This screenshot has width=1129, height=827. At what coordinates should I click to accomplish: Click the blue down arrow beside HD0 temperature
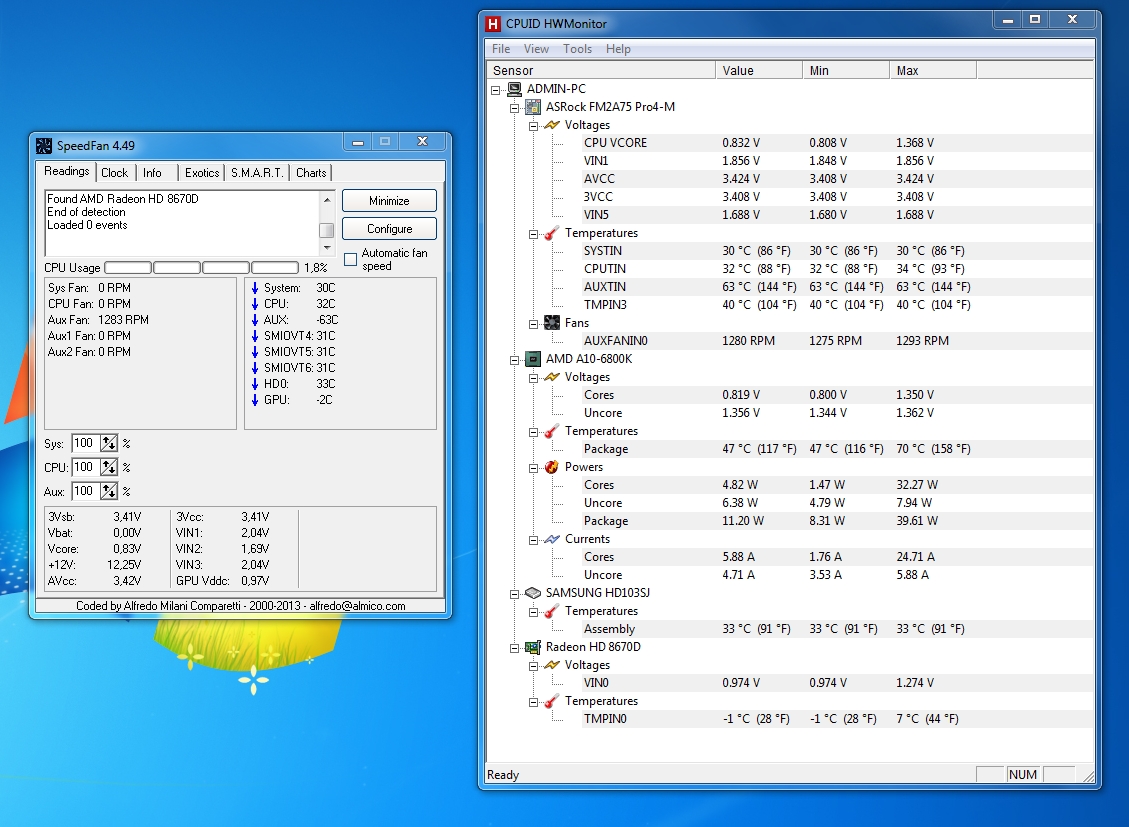click(255, 384)
